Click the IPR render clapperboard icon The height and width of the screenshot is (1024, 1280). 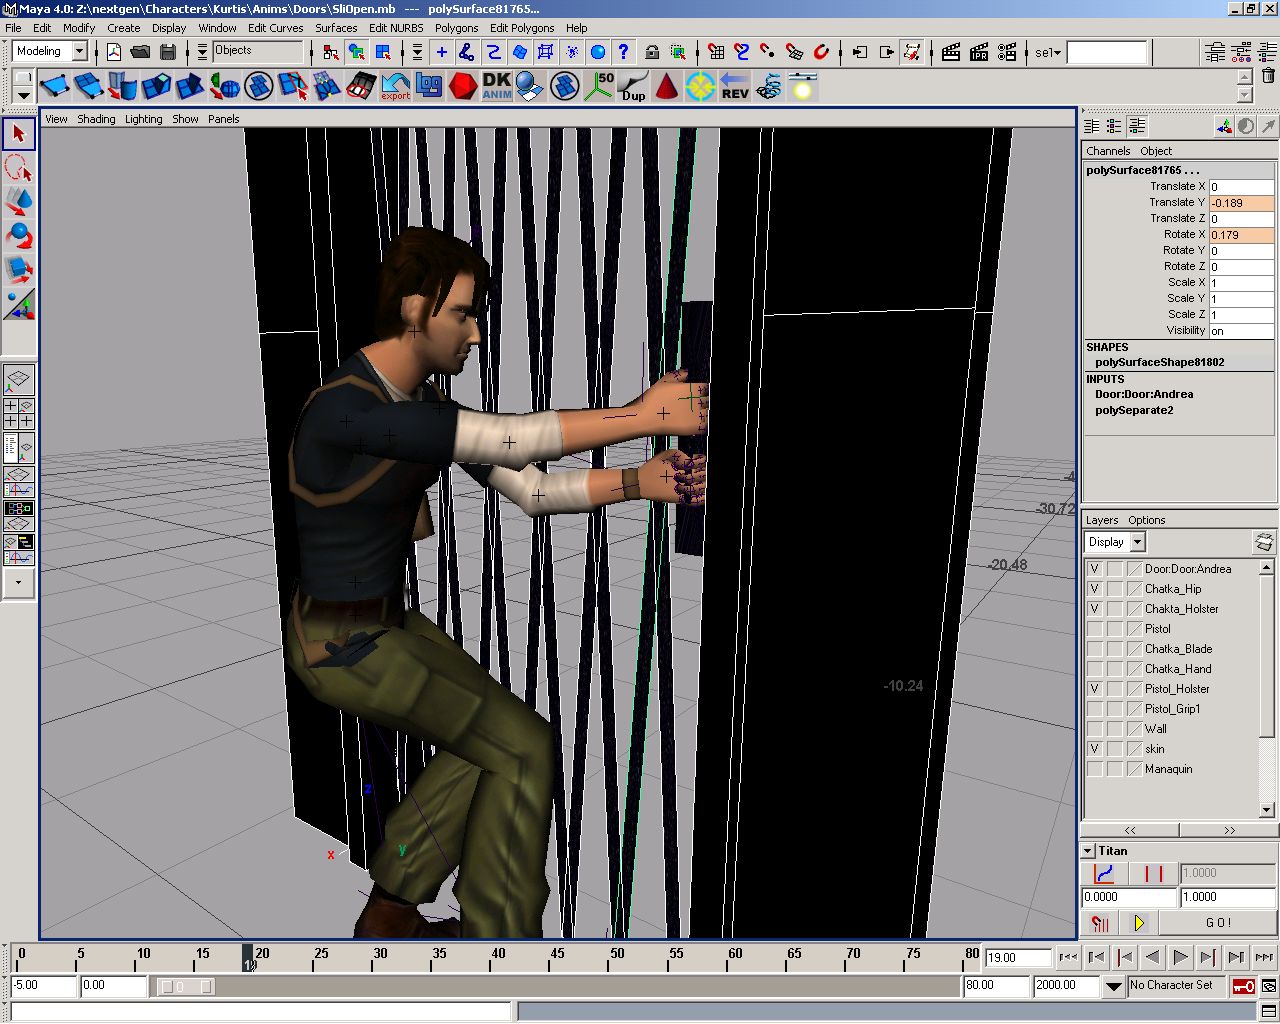[x=979, y=52]
